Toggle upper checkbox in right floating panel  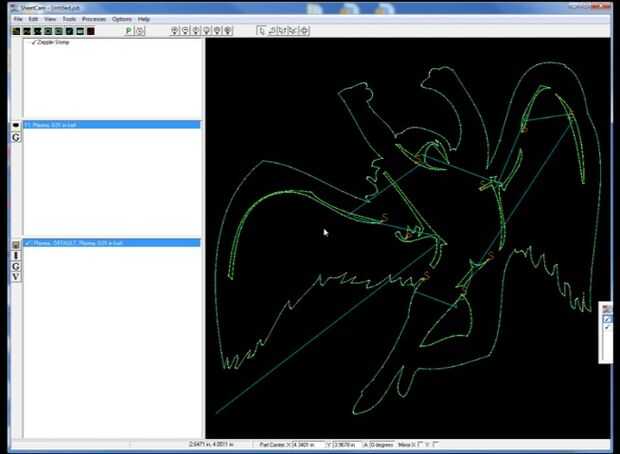[x=607, y=319]
